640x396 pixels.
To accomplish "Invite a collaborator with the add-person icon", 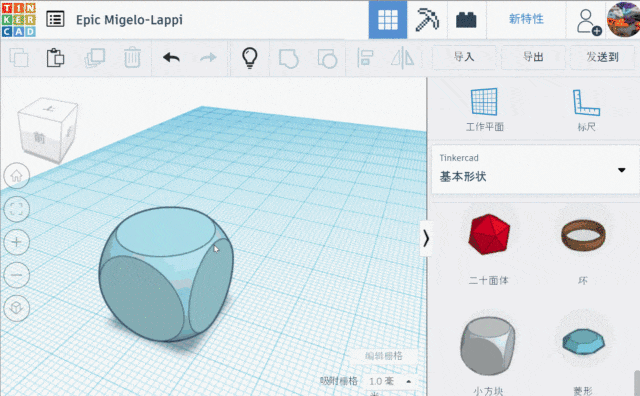I will point(588,21).
